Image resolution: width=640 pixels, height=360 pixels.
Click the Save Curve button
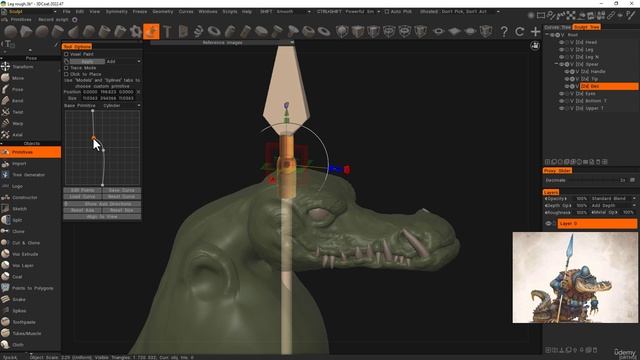tap(122, 190)
